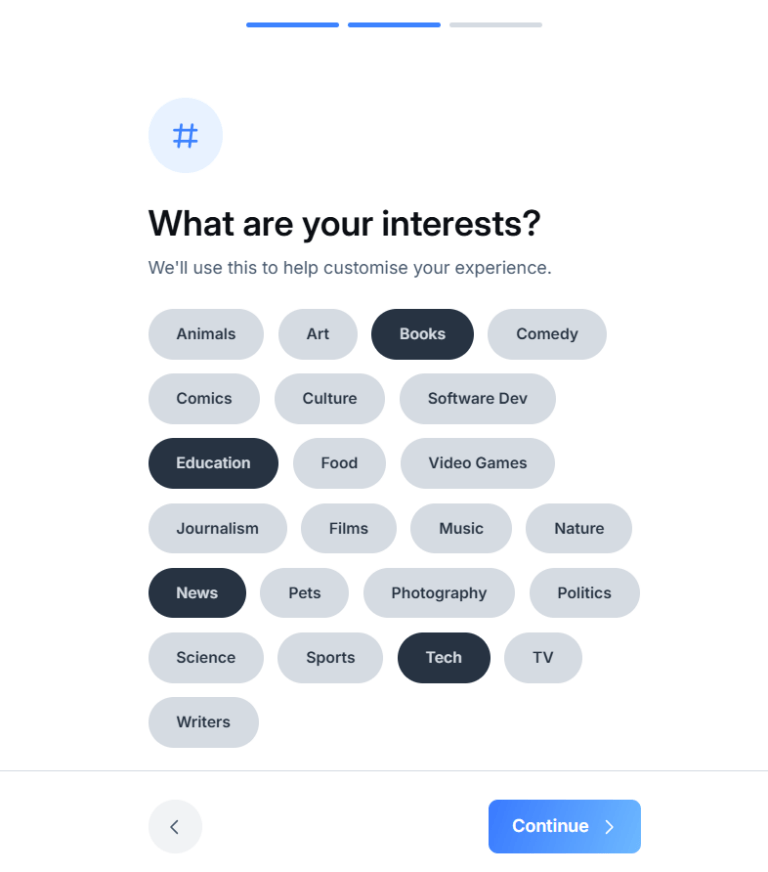
Task: Select the Journalism interest
Action: [x=217, y=528]
